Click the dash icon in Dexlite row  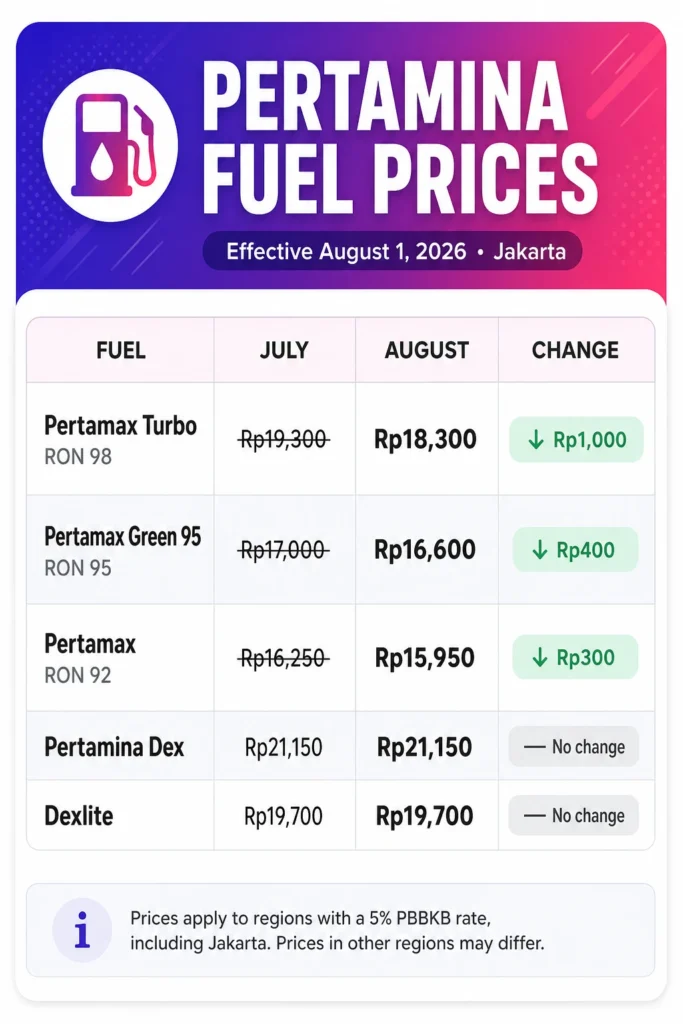pos(535,816)
